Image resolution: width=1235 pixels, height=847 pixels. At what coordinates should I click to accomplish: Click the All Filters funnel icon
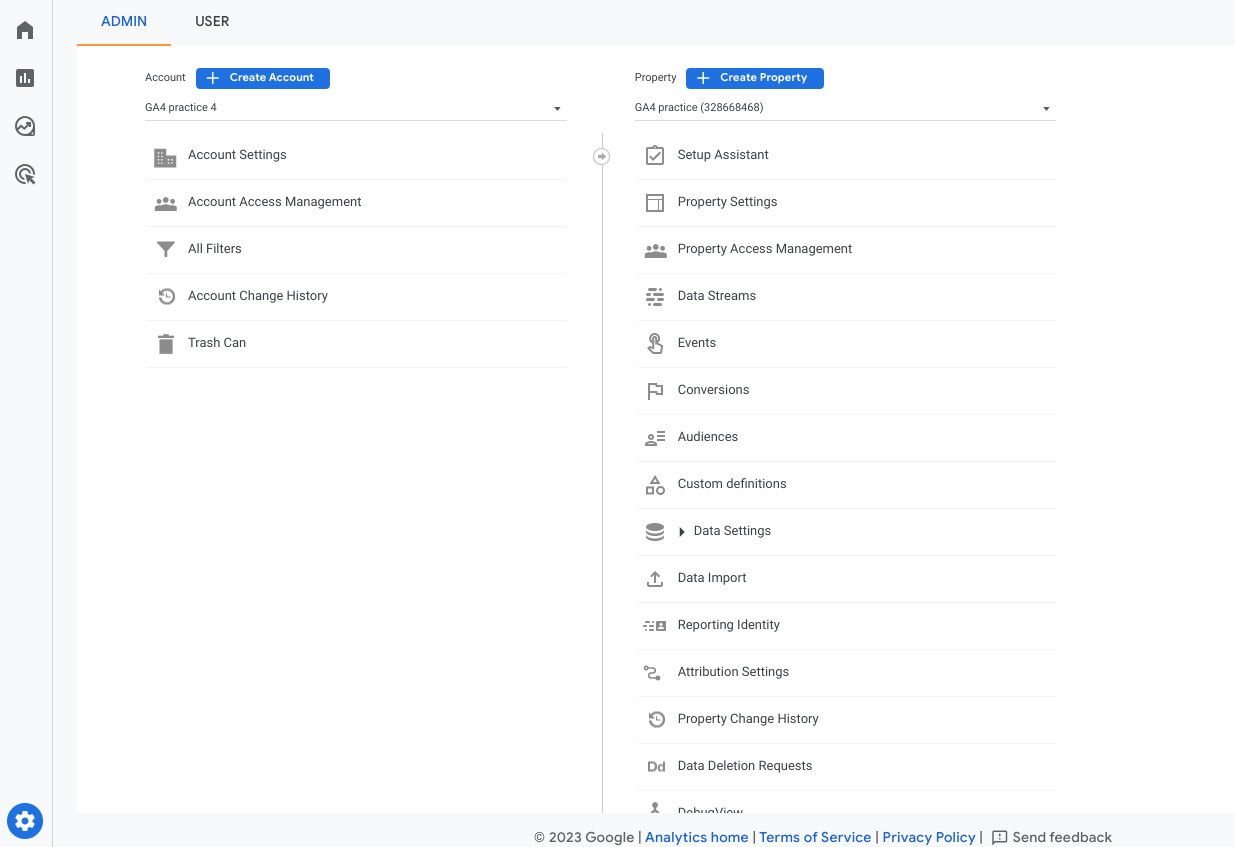click(165, 249)
